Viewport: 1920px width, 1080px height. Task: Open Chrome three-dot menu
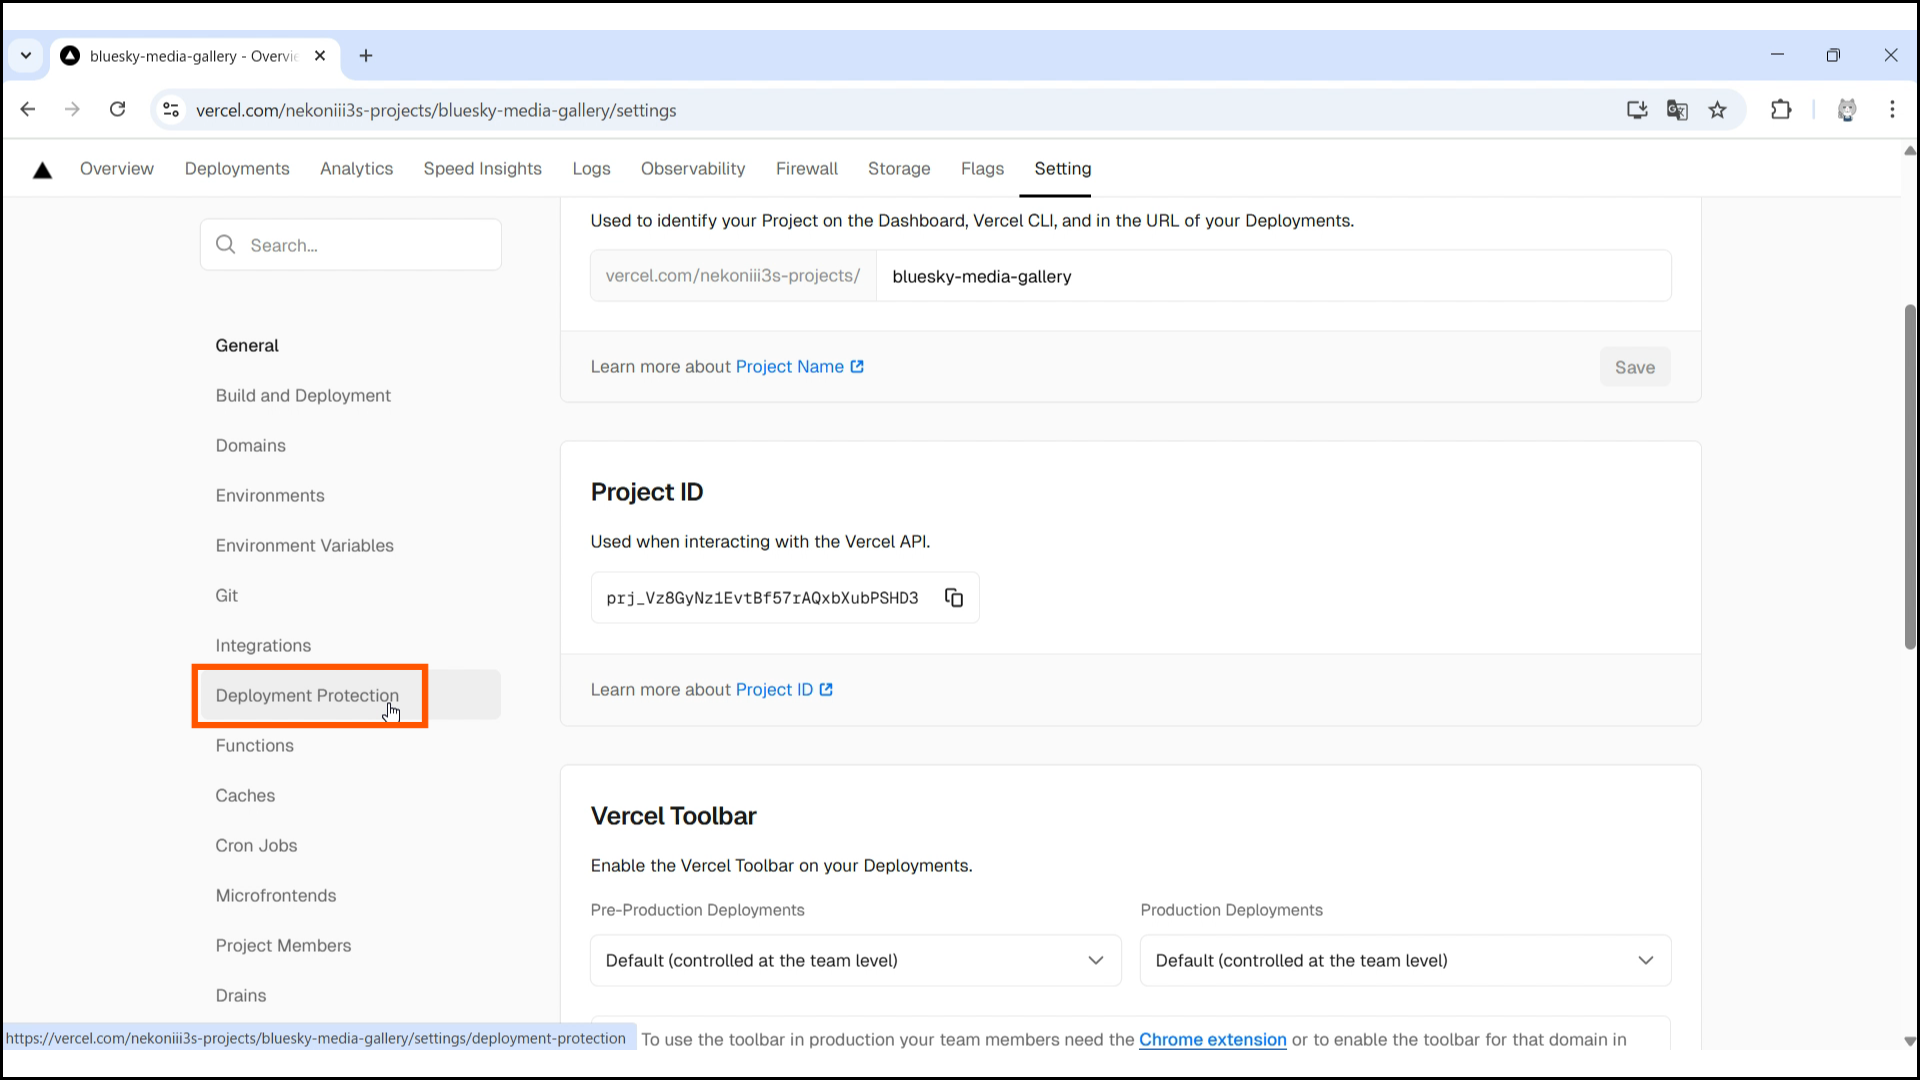[1892, 110]
